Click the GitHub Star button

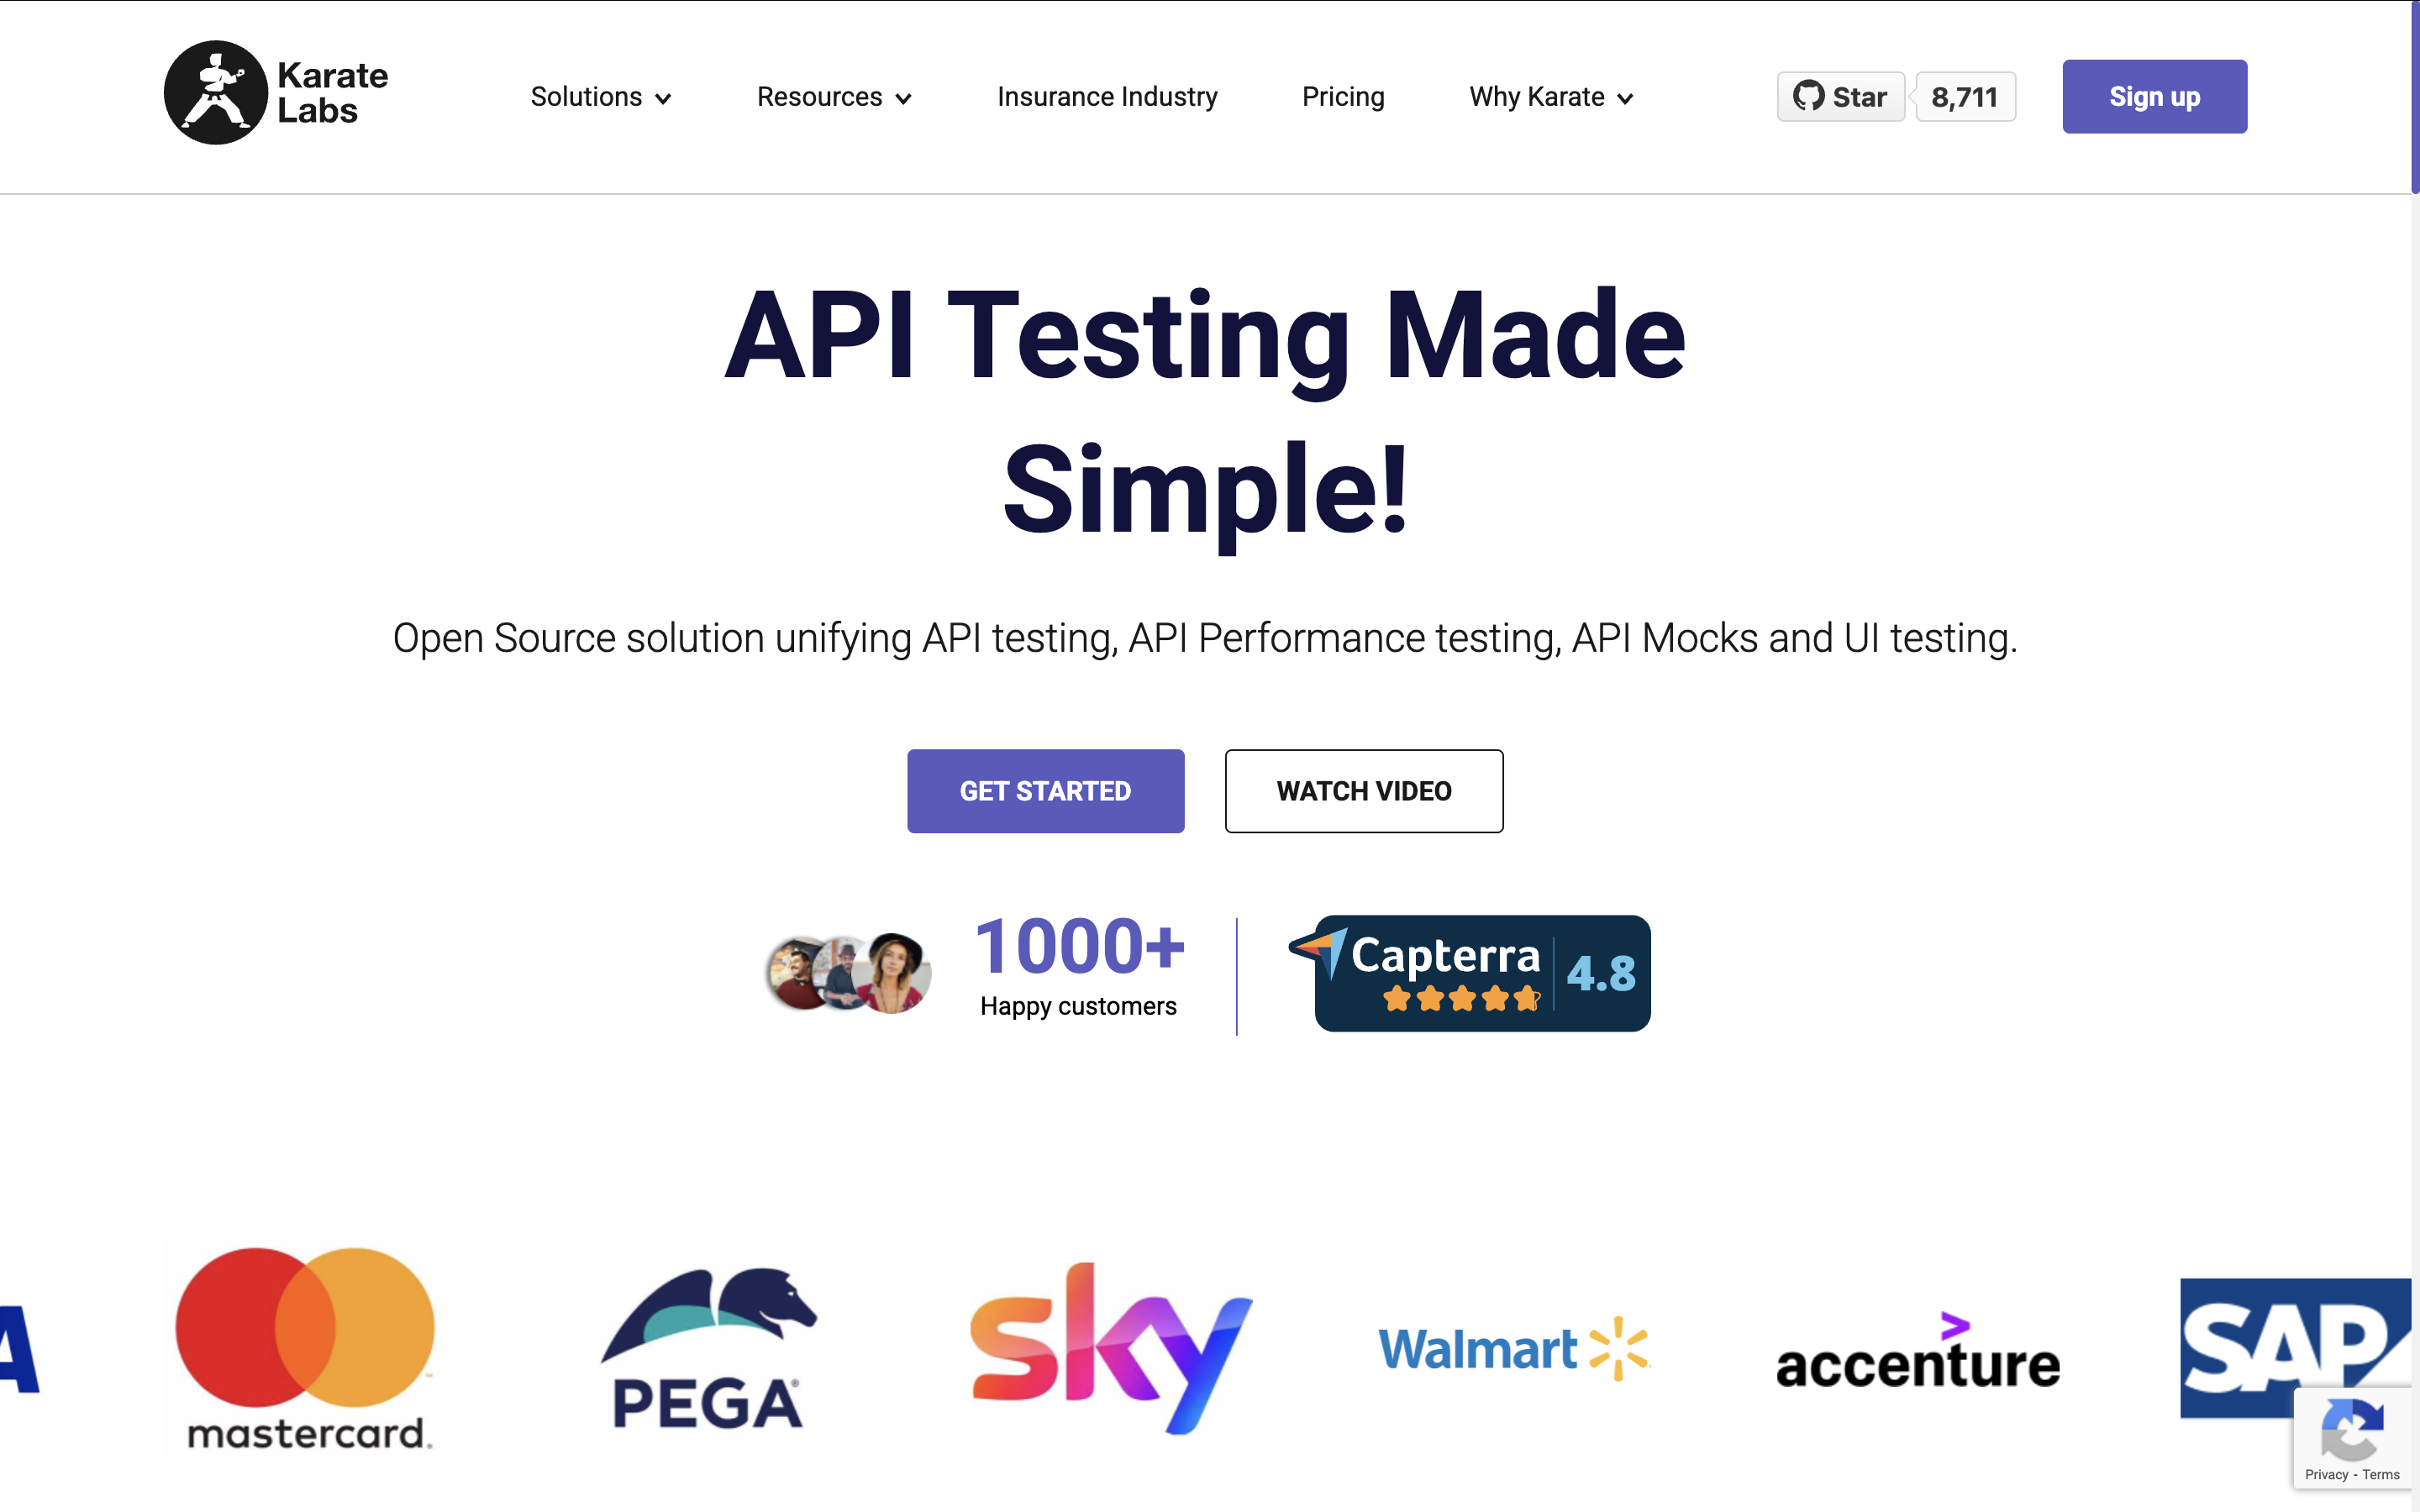[x=1840, y=97]
